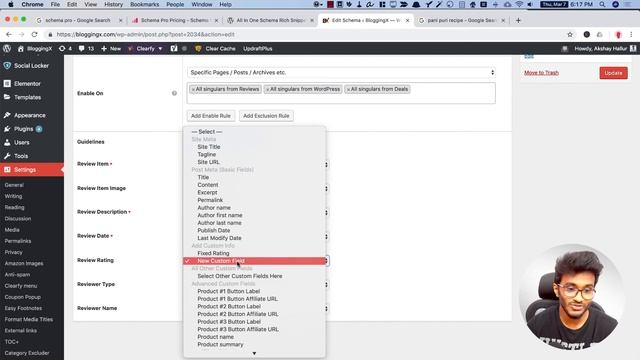This screenshot has height=360, width=640.
Task: Choose Site Title in the dropdown list
Action: click(254, 147)
